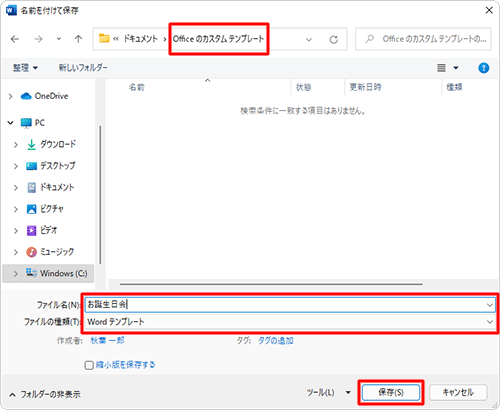The image size is (500, 410).
Task: Collapse the PC tree node
Action: pos(10,123)
